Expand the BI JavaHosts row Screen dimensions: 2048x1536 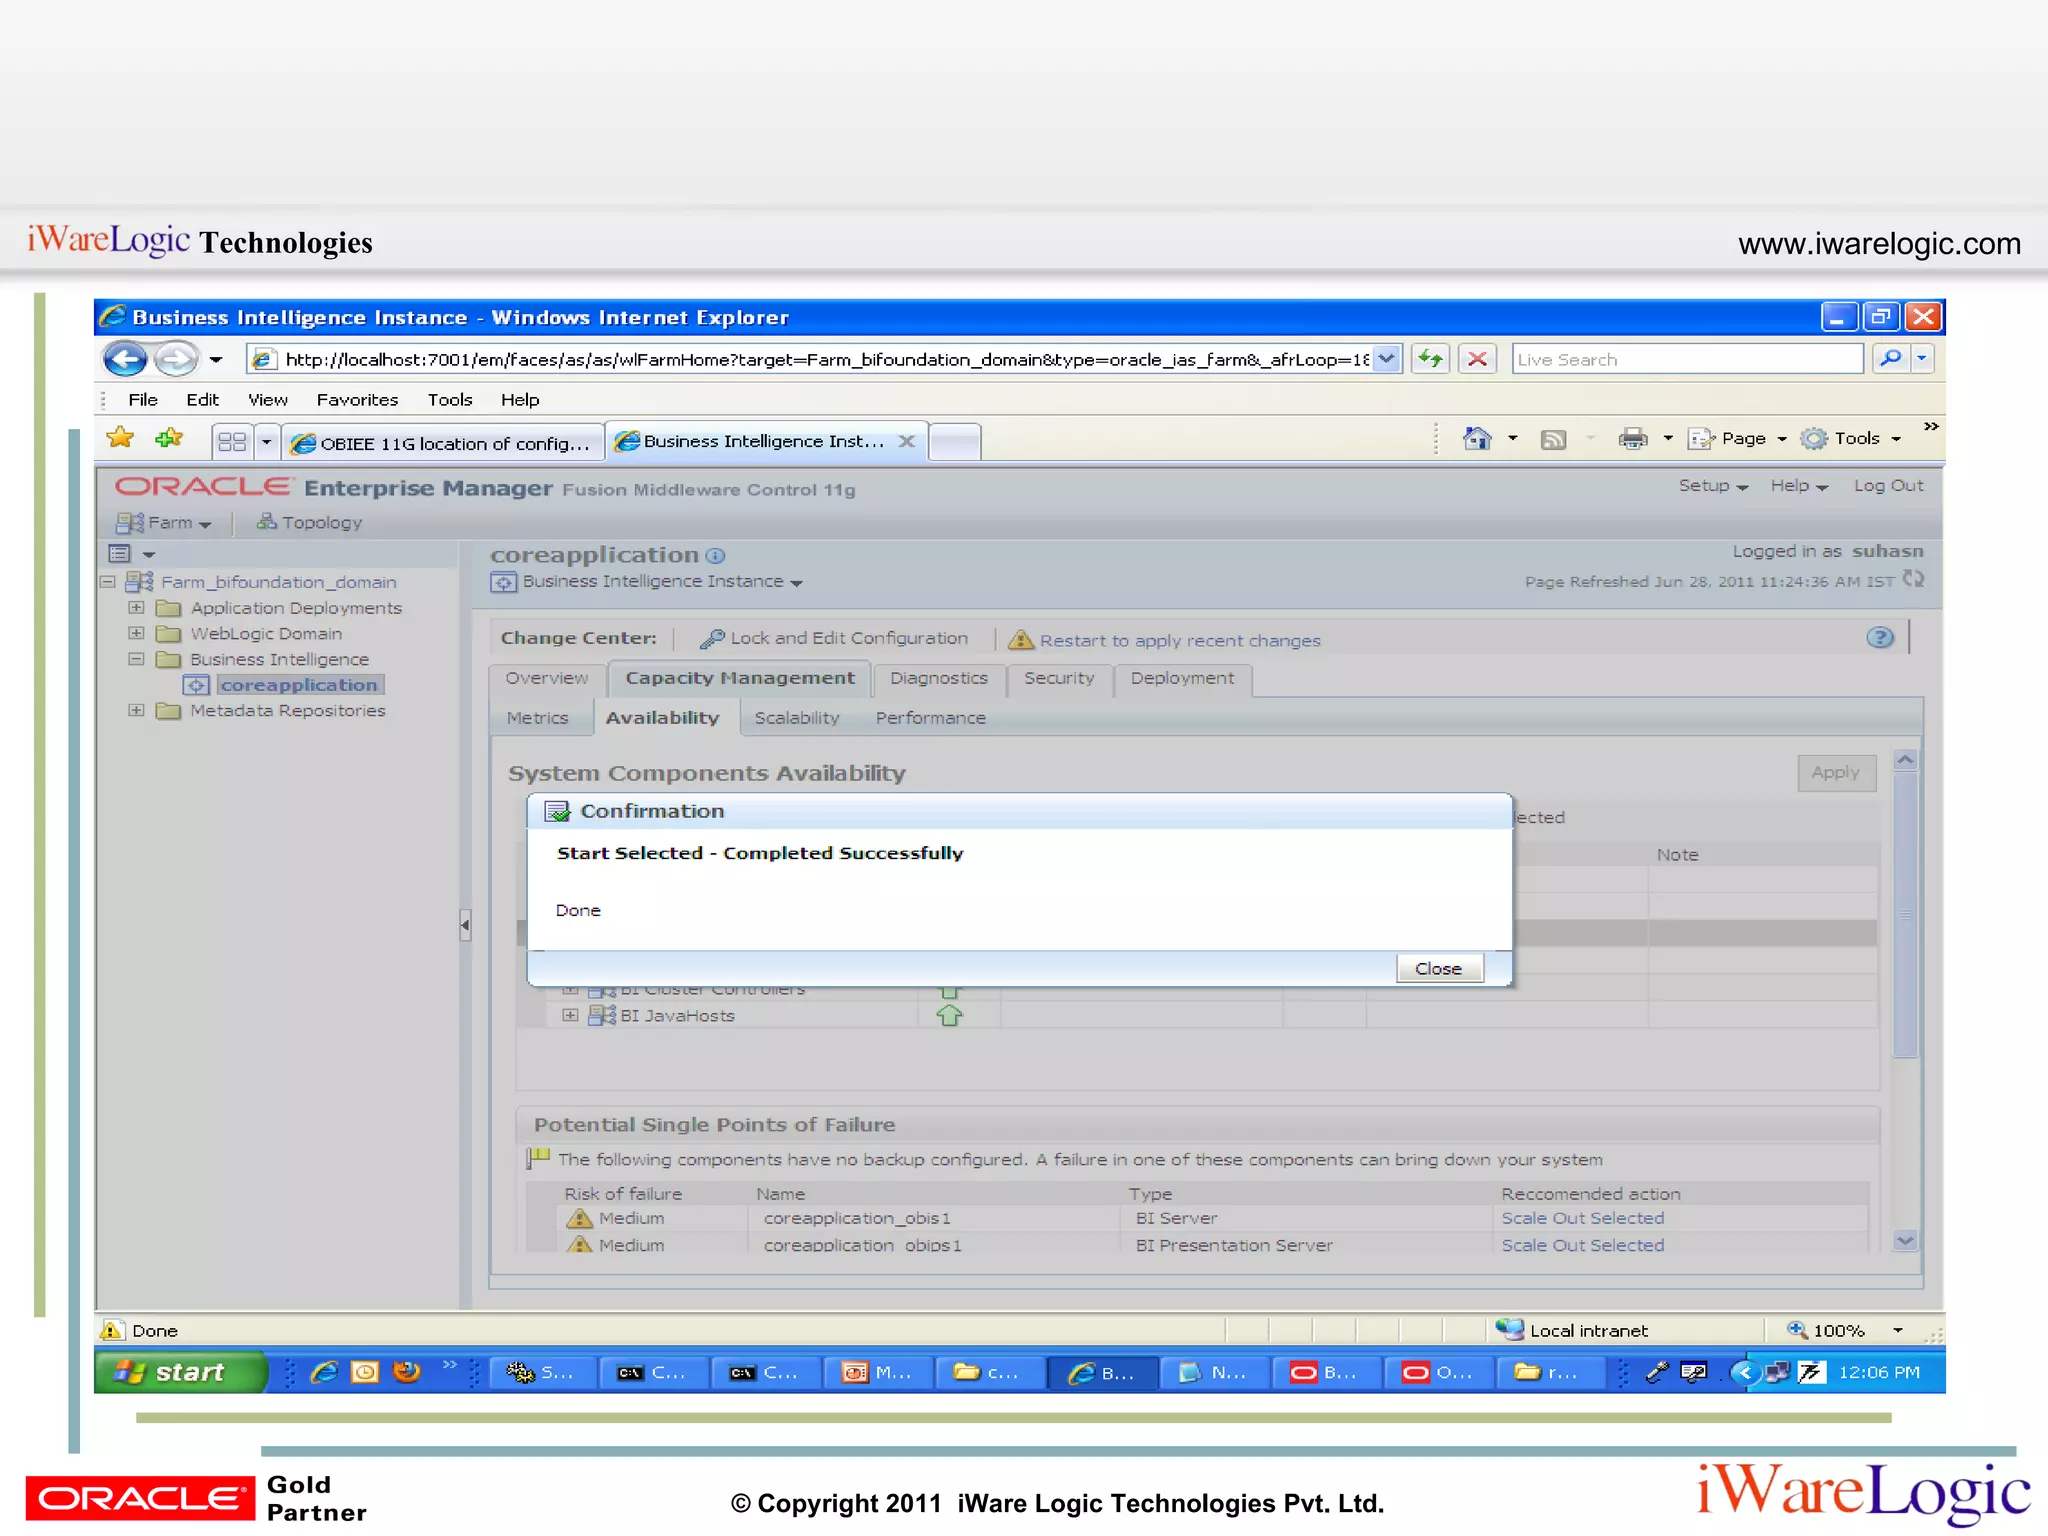point(570,1015)
